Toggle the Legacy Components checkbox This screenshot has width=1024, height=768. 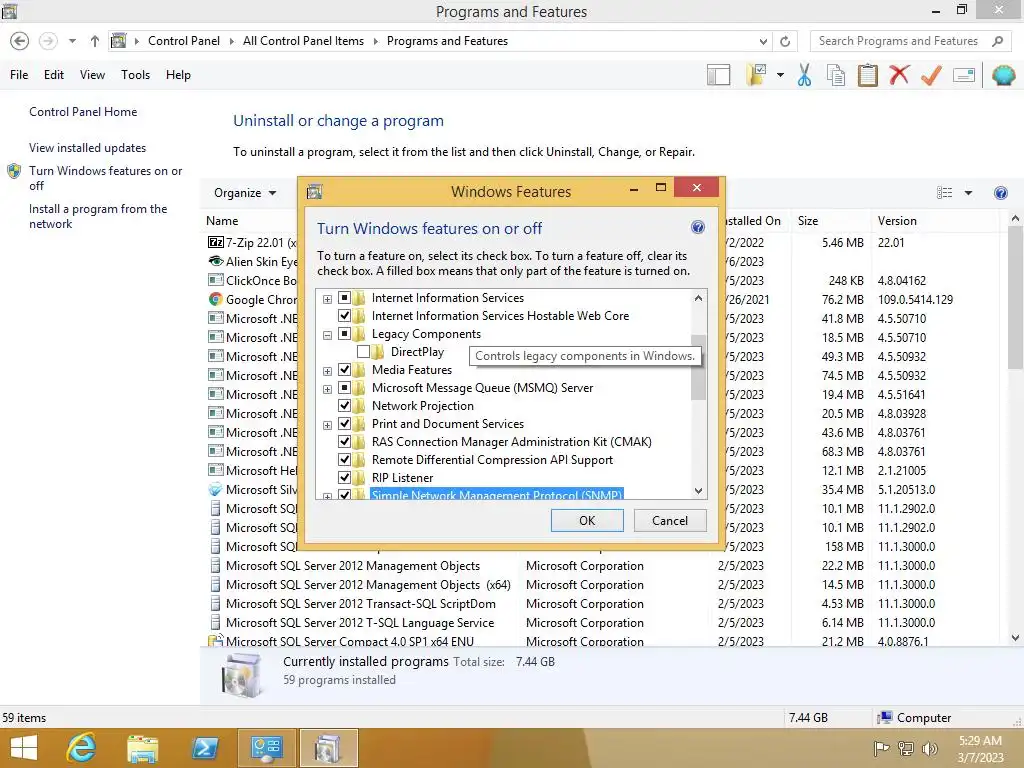point(345,334)
